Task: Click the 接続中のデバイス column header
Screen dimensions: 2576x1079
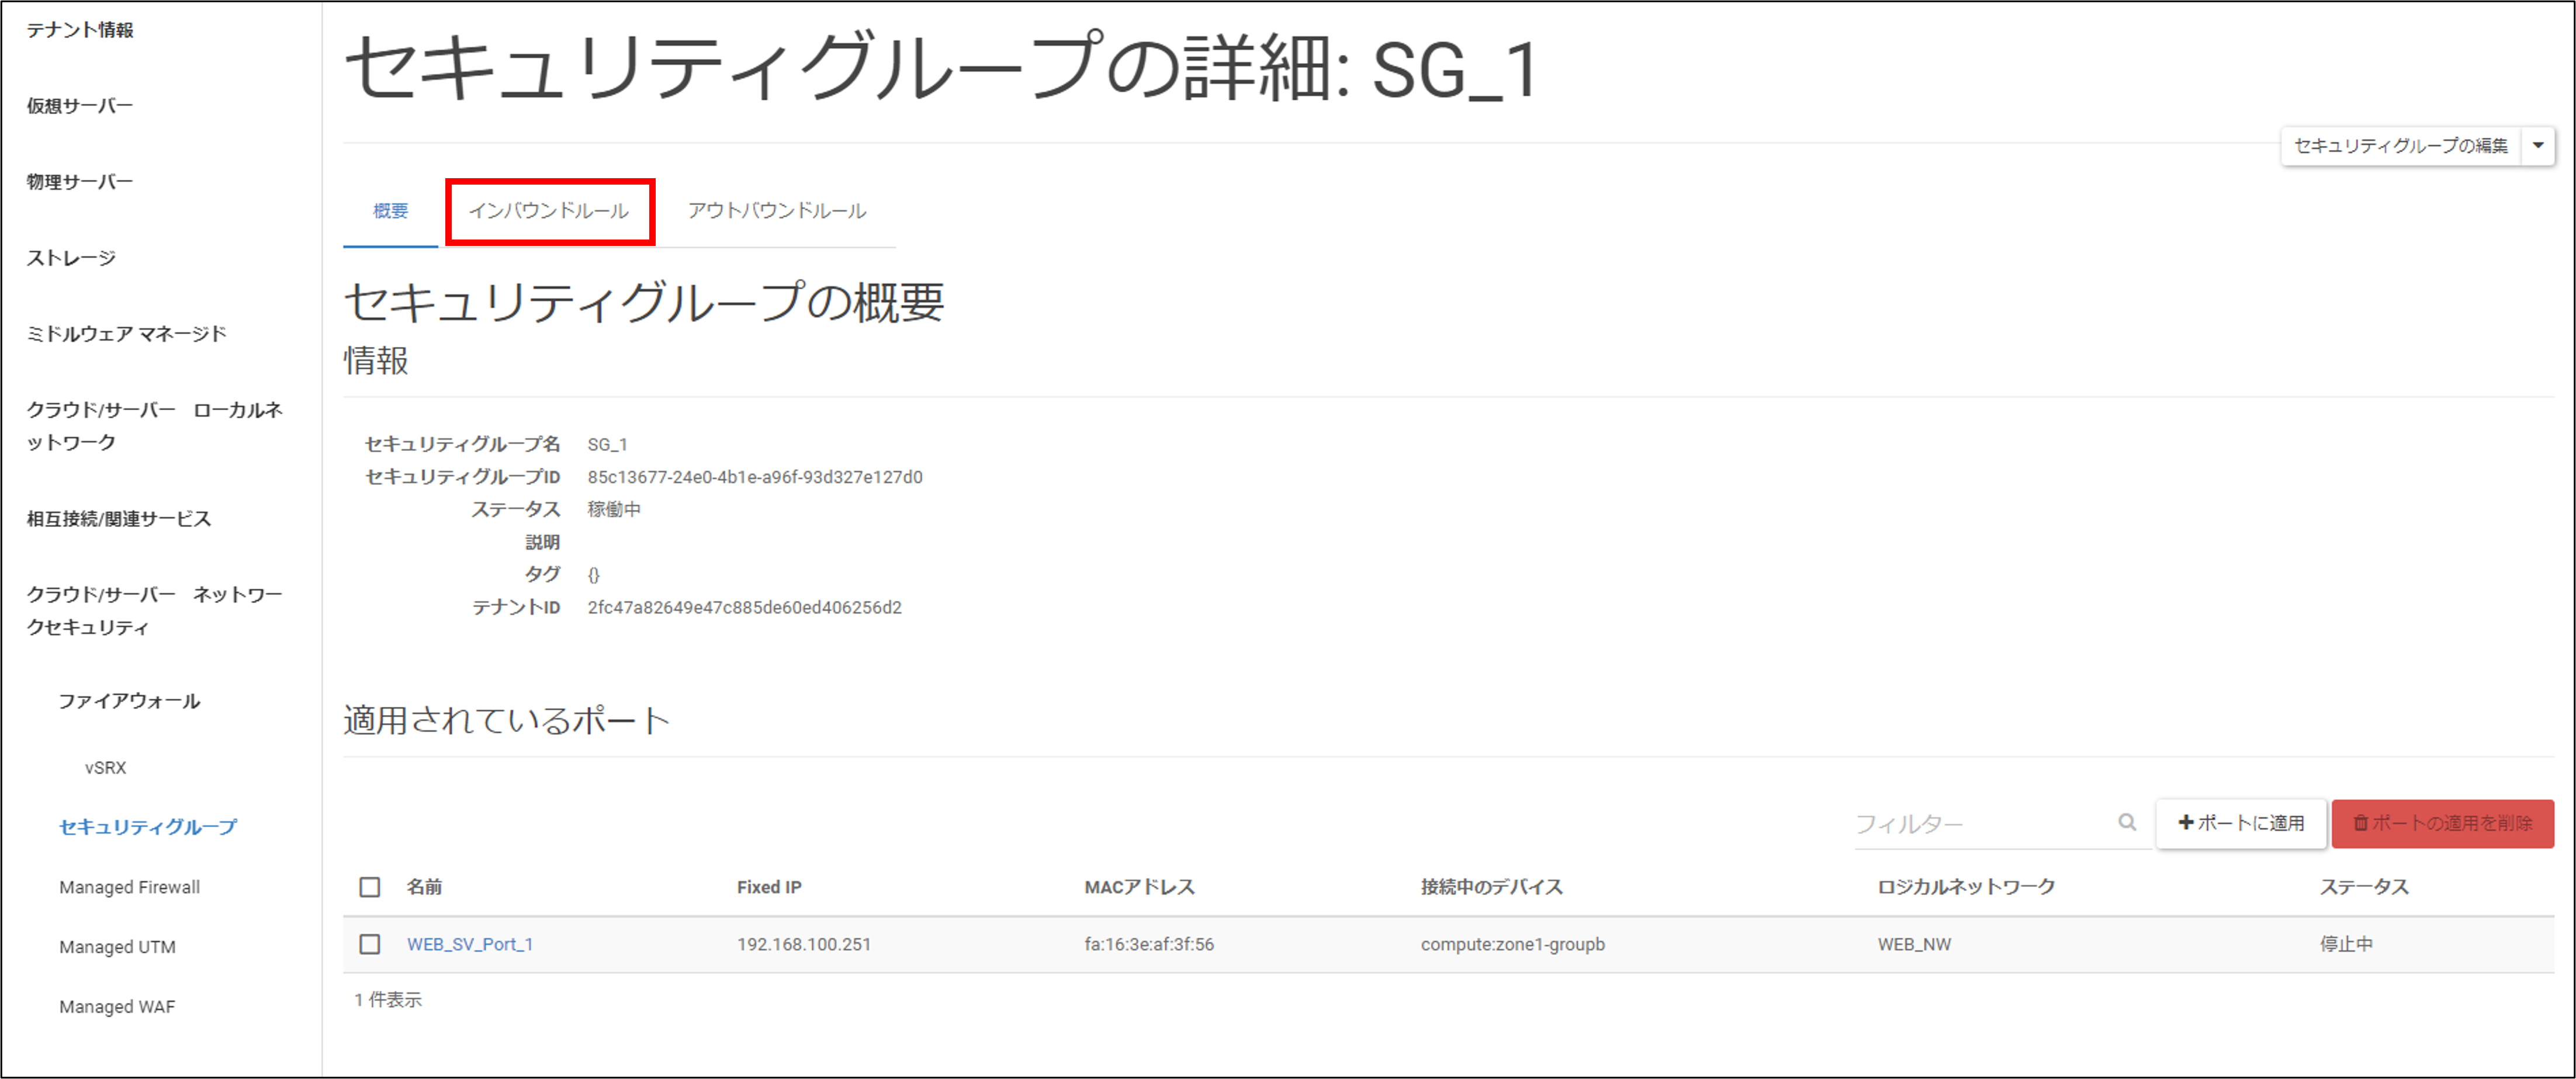Action: tap(1491, 887)
